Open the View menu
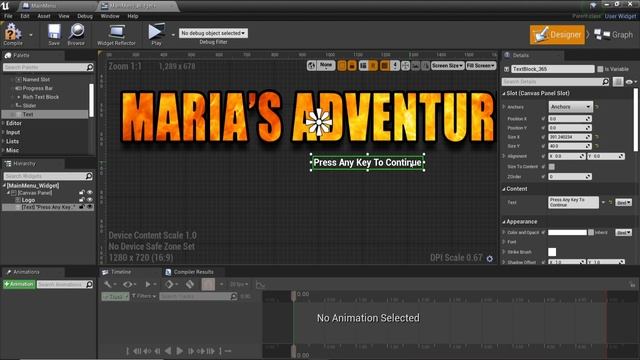Image resolution: width=640 pixels, height=360 pixels. [x=64, y=16]
